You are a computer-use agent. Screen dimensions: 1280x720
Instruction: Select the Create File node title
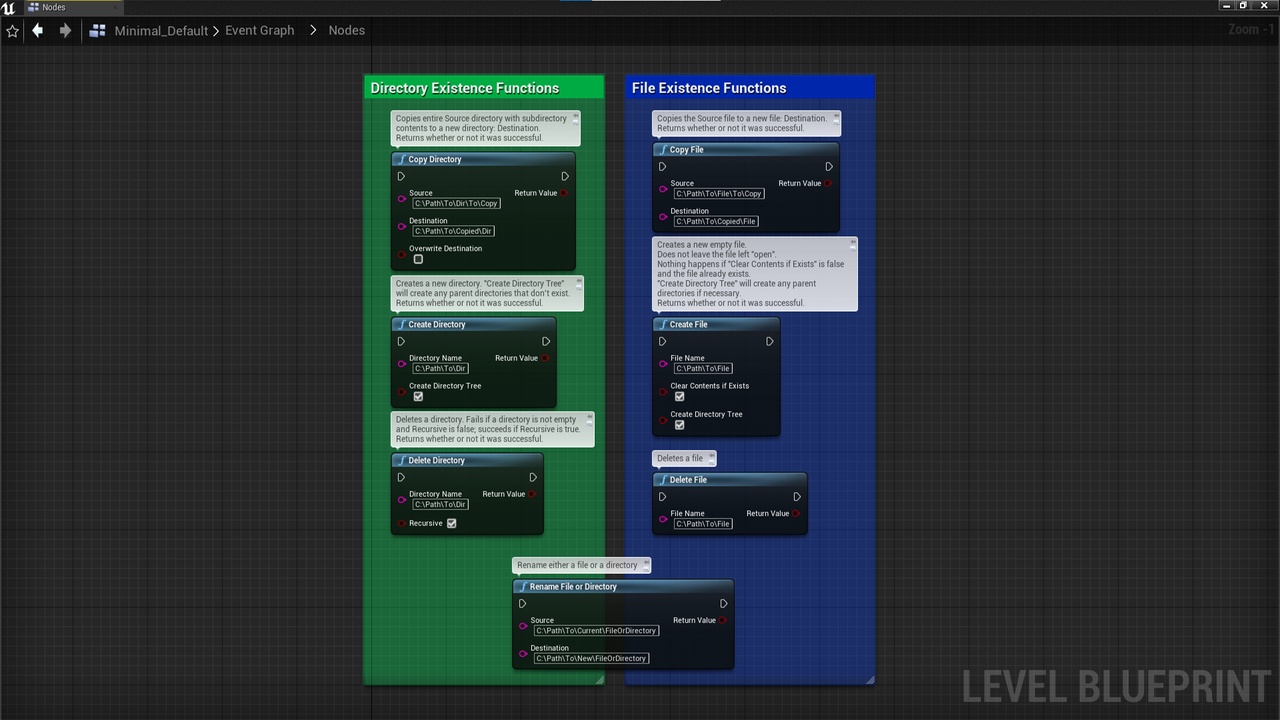(688, 324)
